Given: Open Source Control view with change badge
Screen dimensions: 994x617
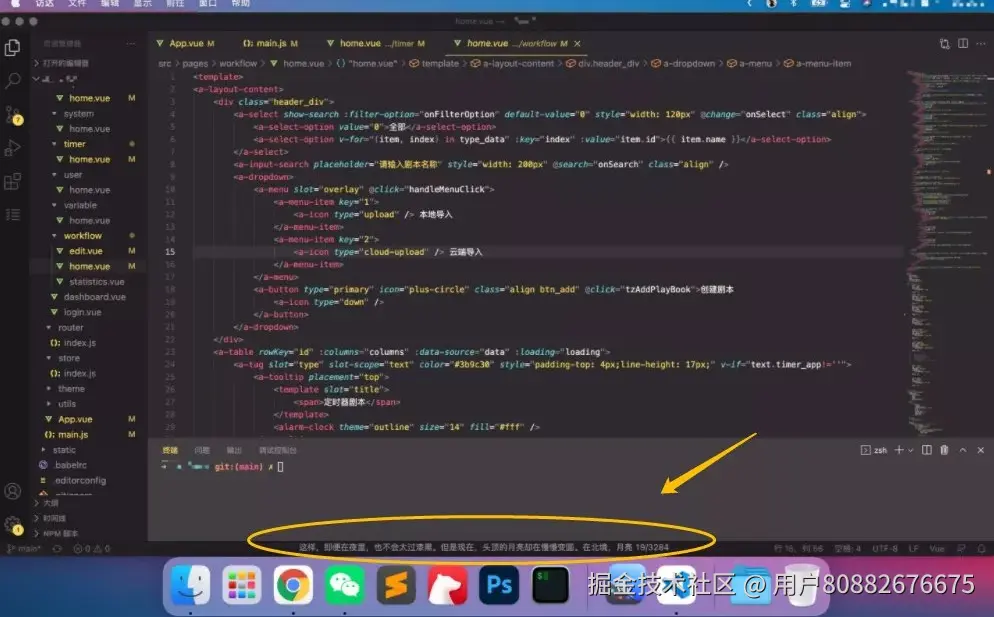Looking at the screenshot, I should click(x=13, y=115).
